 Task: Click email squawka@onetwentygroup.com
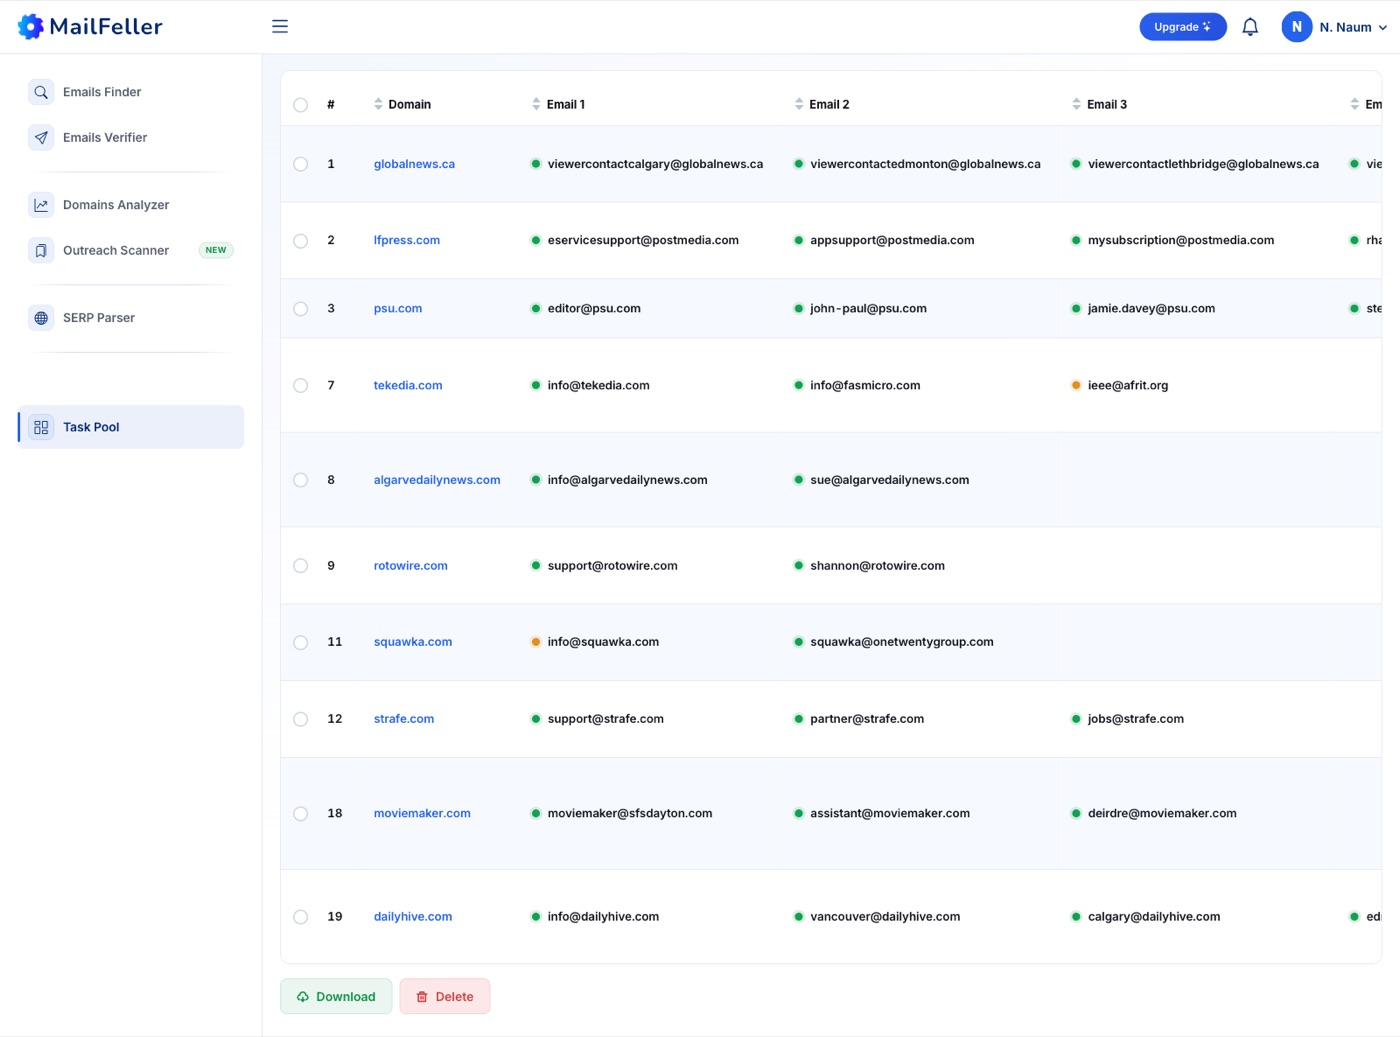[x=902, y=642]
